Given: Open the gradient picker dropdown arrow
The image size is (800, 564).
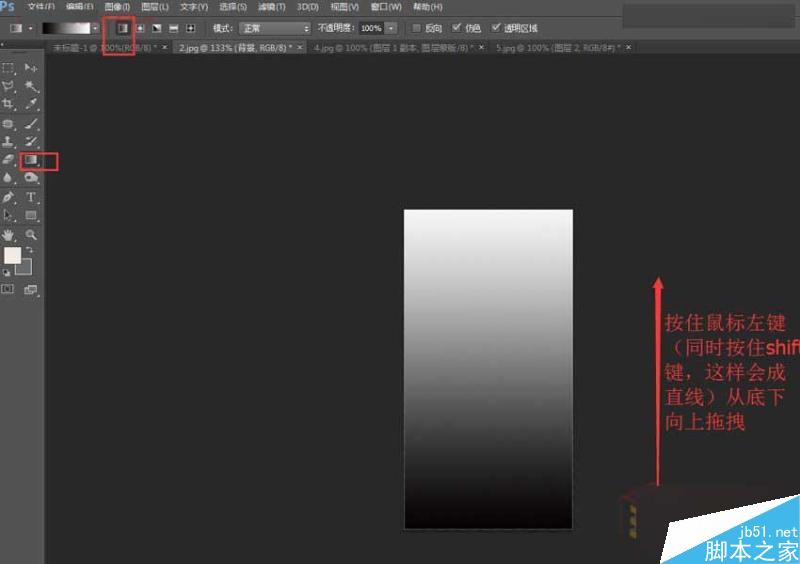Looking at the screenshot, I should point(95,28).
